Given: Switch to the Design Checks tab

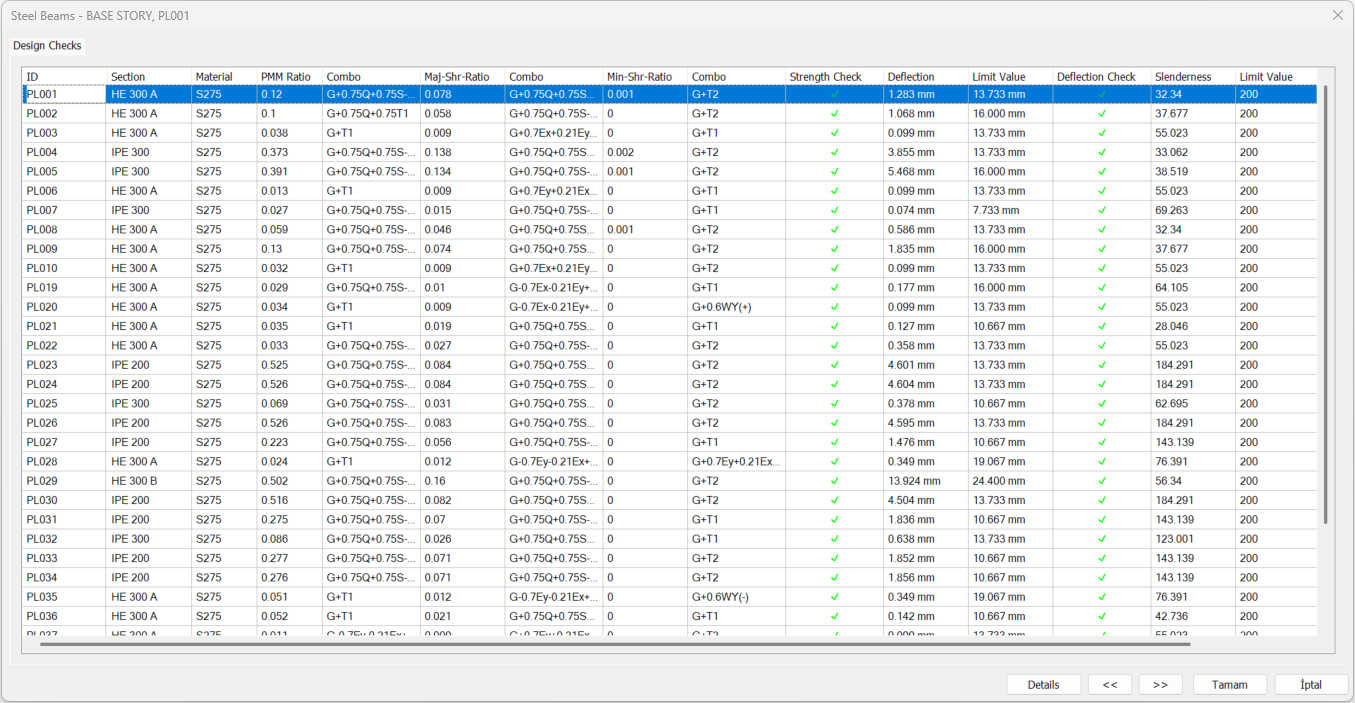Looking at the screenshot, I should (47, 46).
